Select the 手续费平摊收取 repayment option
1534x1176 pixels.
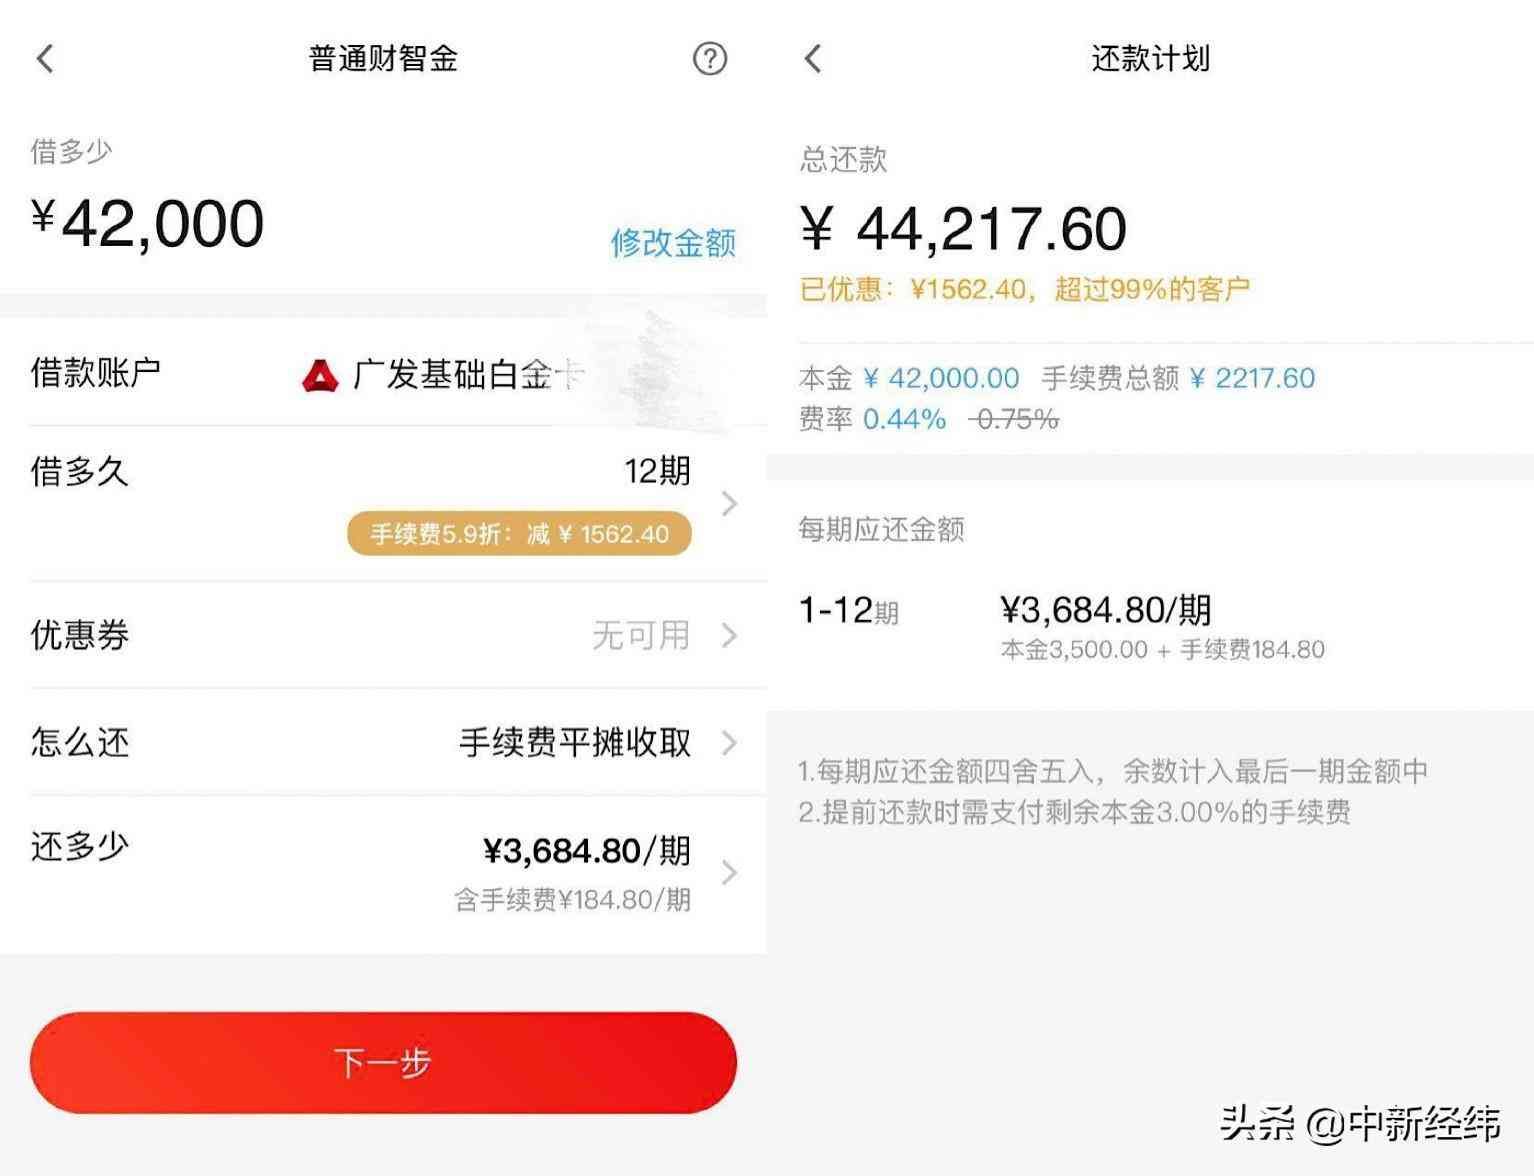573,743
